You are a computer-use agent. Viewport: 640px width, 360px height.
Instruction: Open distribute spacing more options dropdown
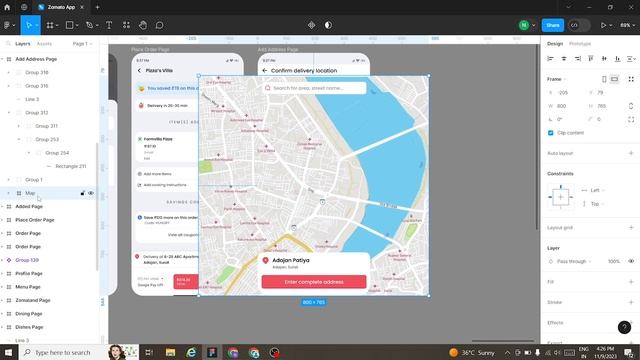(631, 59)
